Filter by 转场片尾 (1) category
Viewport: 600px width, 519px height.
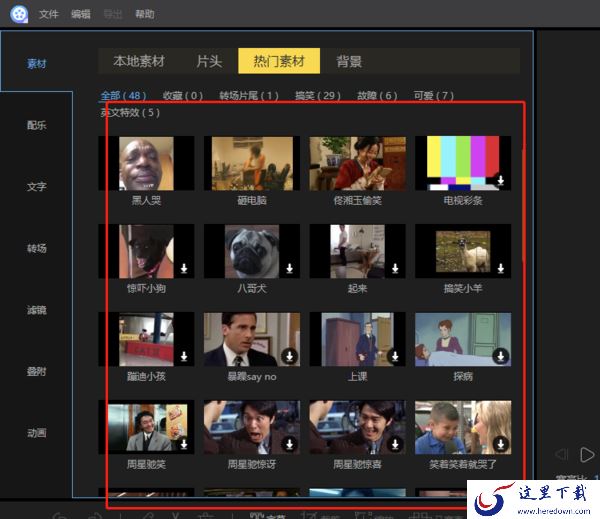click(x=249, y=95)
